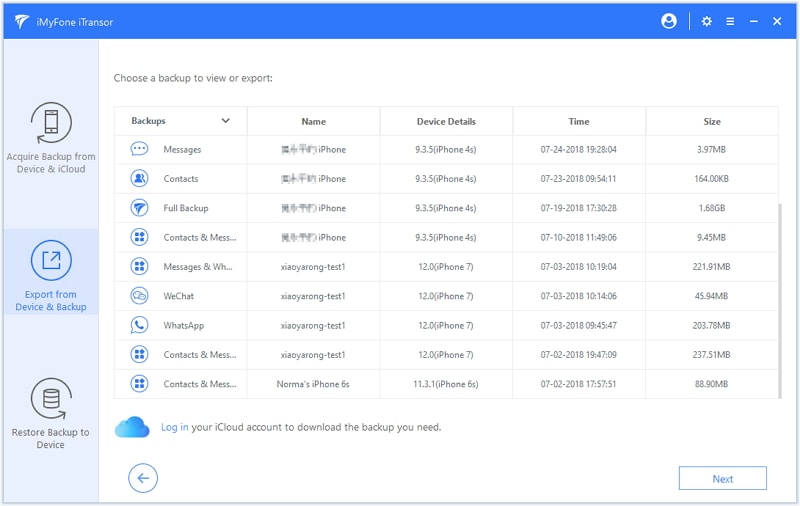
Task: Click the WeChat backup icon
Action: [139, 296]
